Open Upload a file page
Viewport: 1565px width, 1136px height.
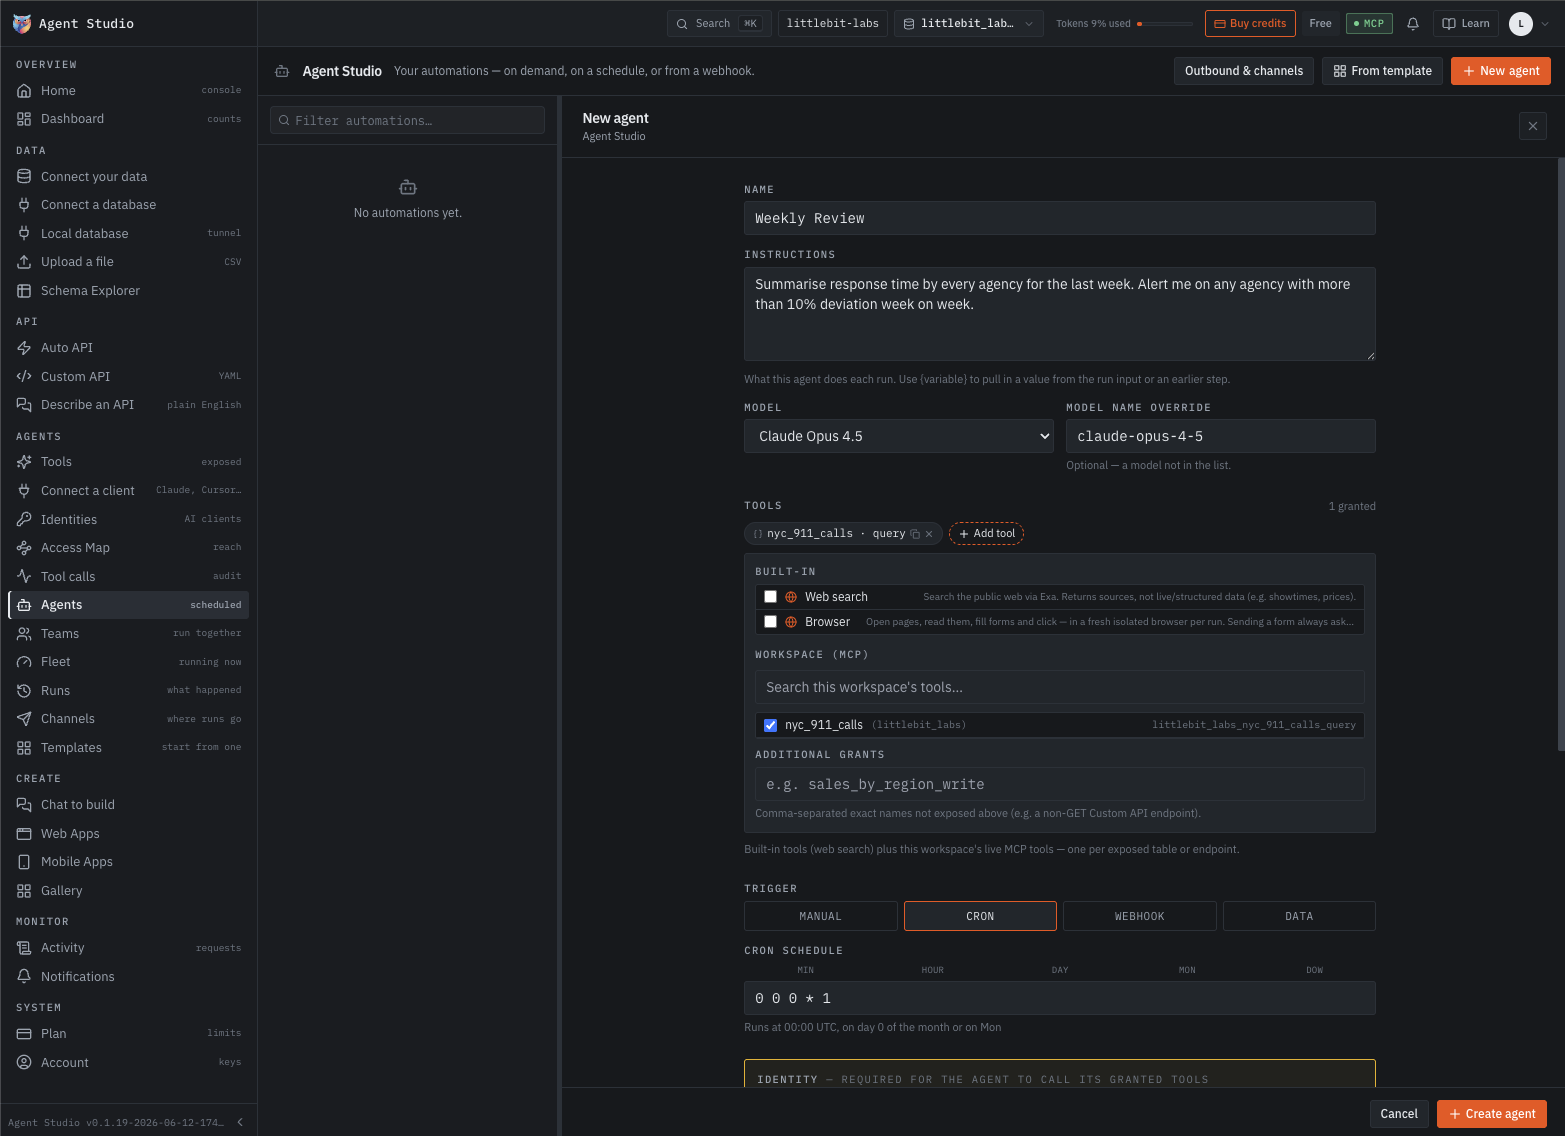point(128,262)
